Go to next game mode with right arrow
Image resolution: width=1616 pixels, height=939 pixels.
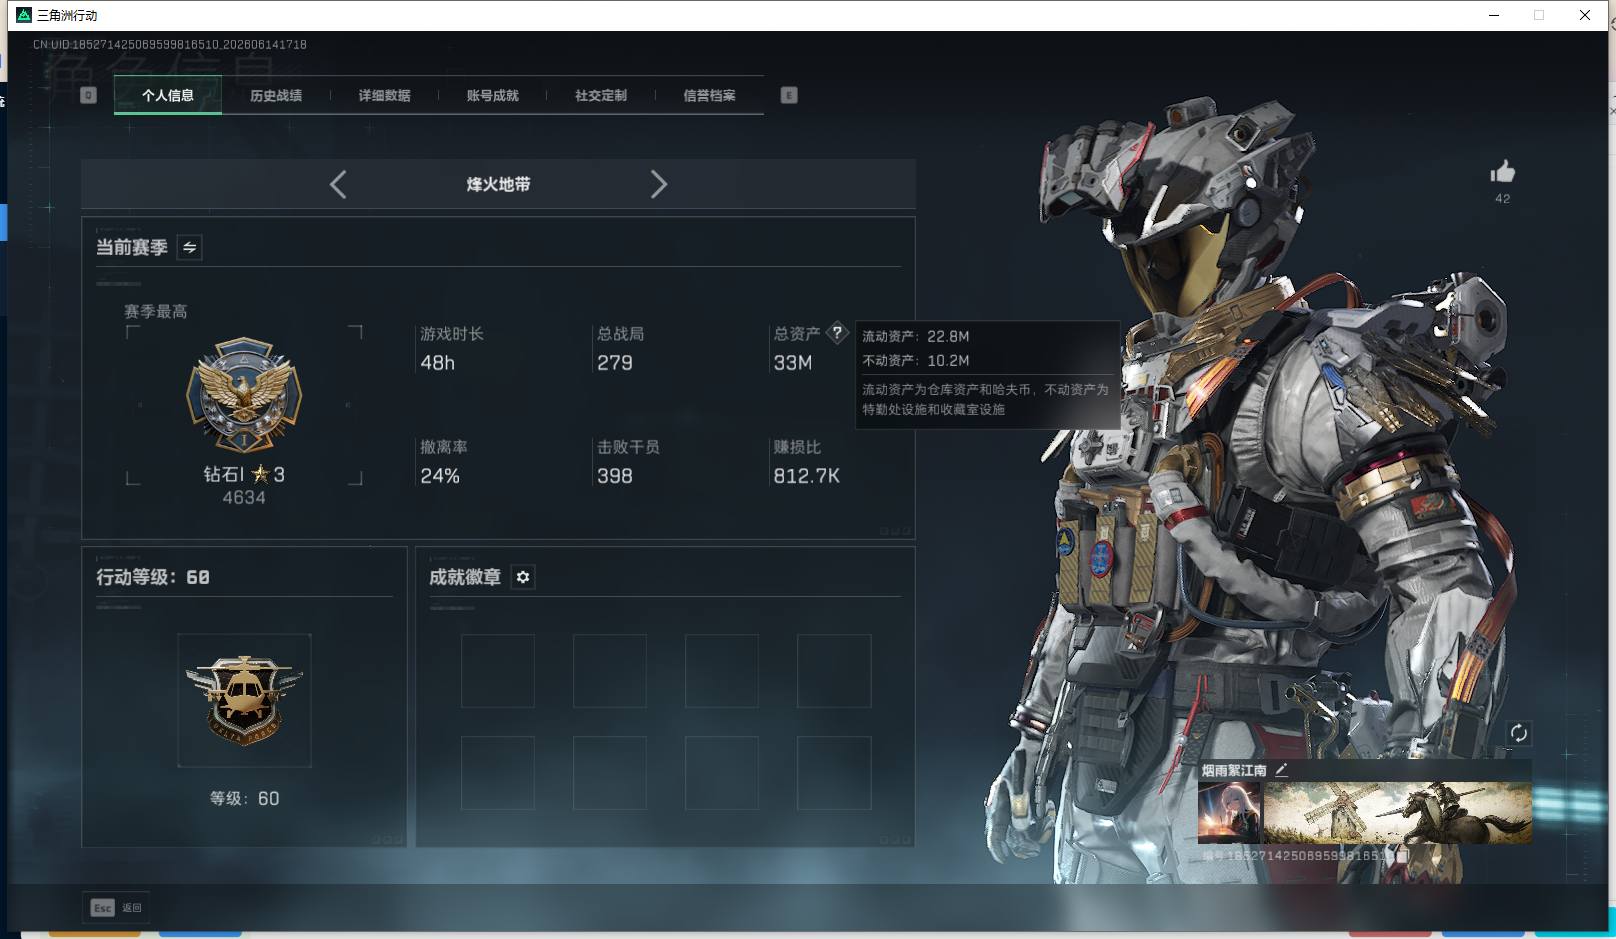tap(658, 184)
